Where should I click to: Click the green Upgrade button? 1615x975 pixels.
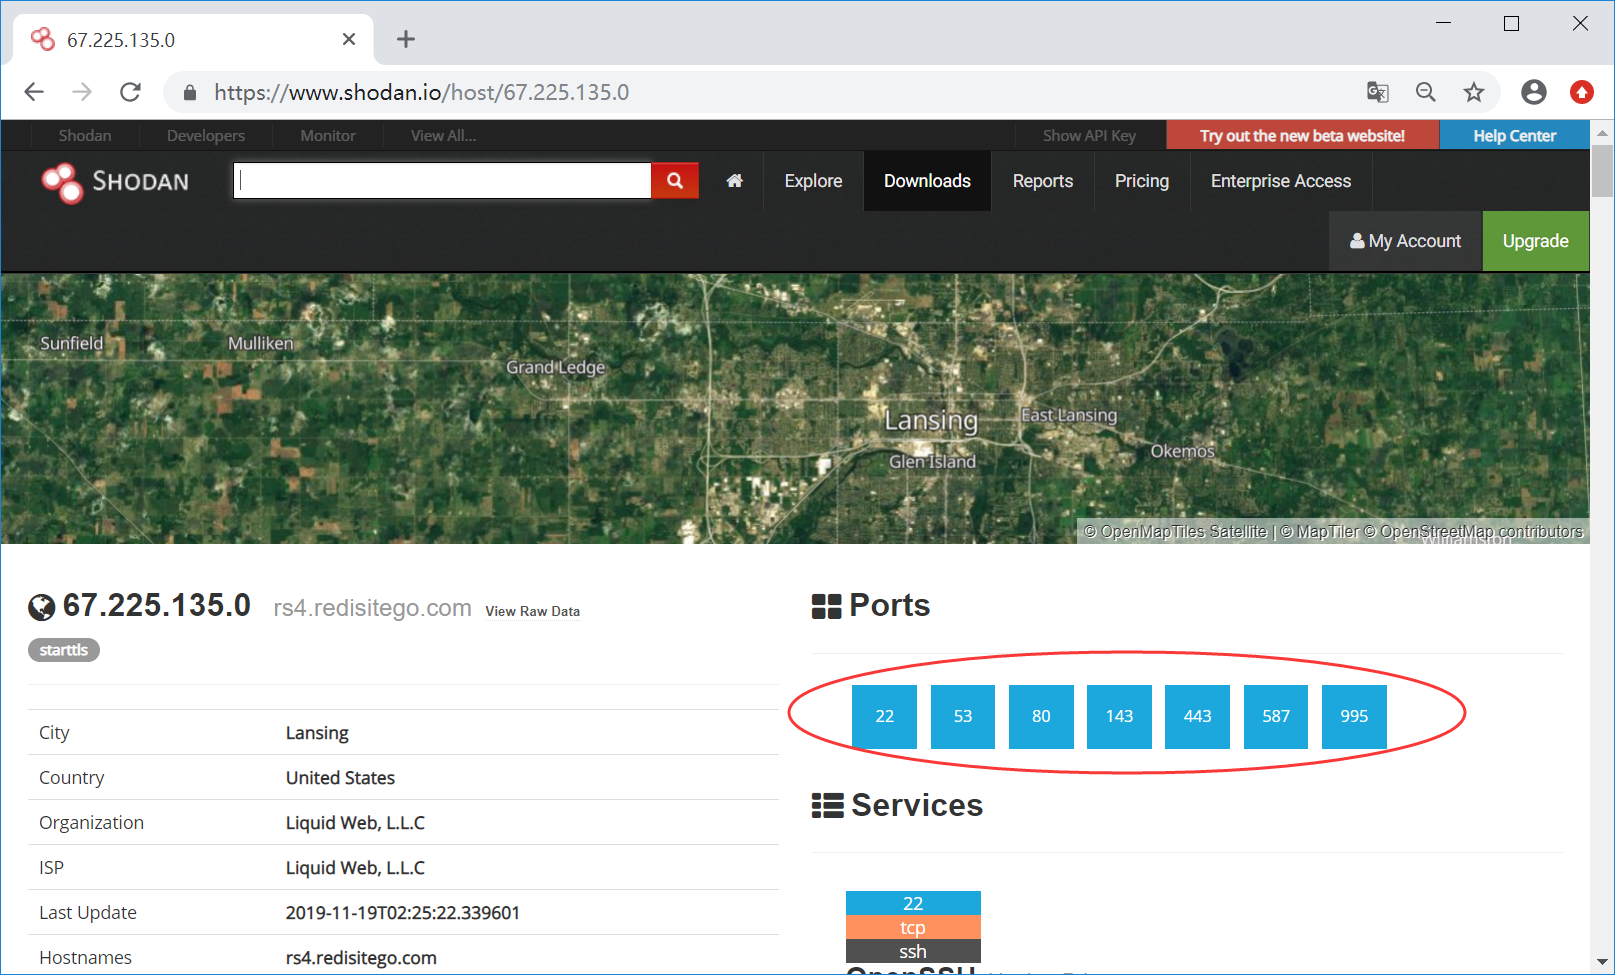click(x=1535, y=241)
